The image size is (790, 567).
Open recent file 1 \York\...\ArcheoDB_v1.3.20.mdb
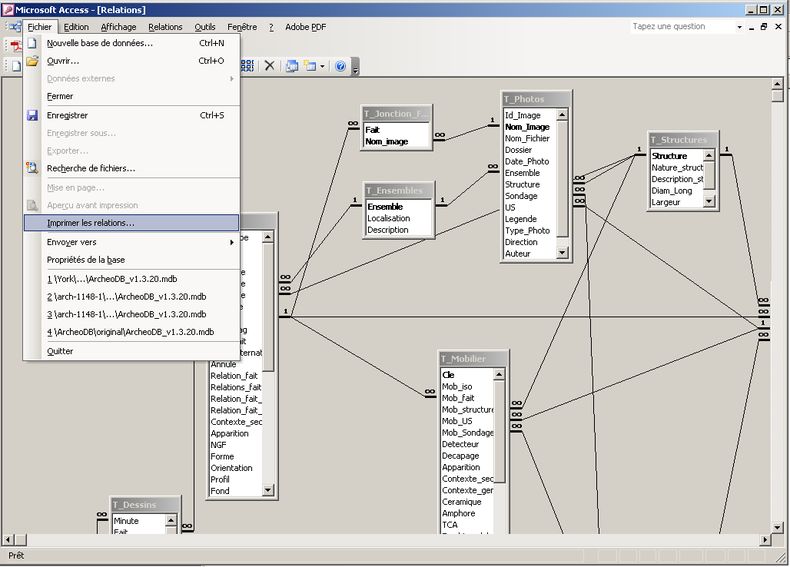[132, 279]
